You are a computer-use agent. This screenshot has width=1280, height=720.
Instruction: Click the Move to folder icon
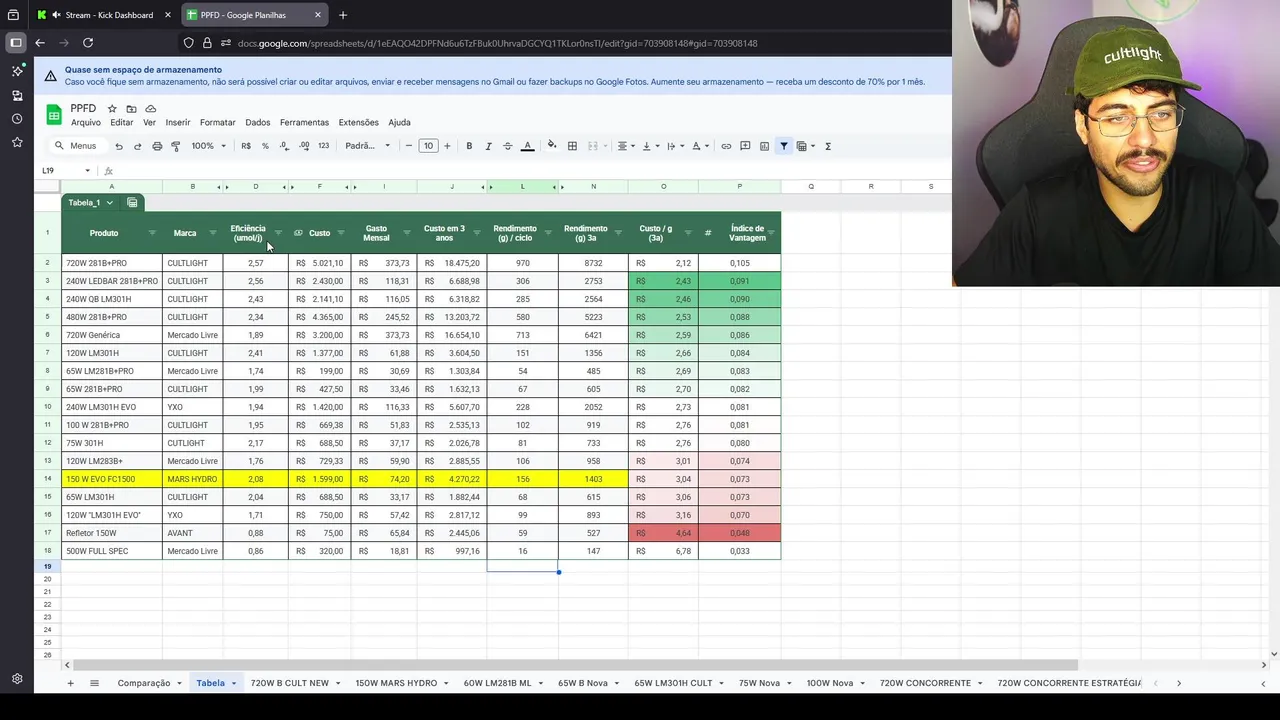point(131,108)
